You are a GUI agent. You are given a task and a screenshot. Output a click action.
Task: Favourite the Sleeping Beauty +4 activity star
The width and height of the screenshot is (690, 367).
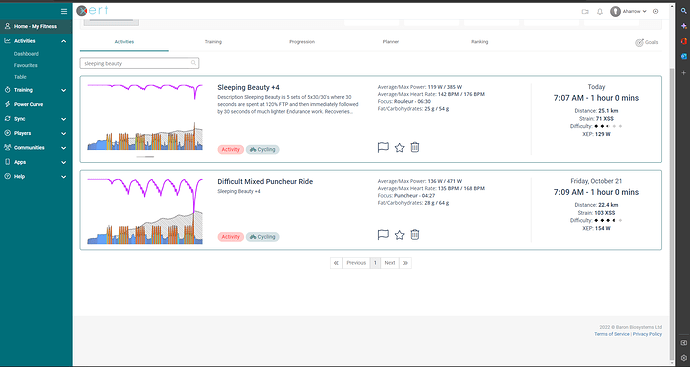(399, 147)
